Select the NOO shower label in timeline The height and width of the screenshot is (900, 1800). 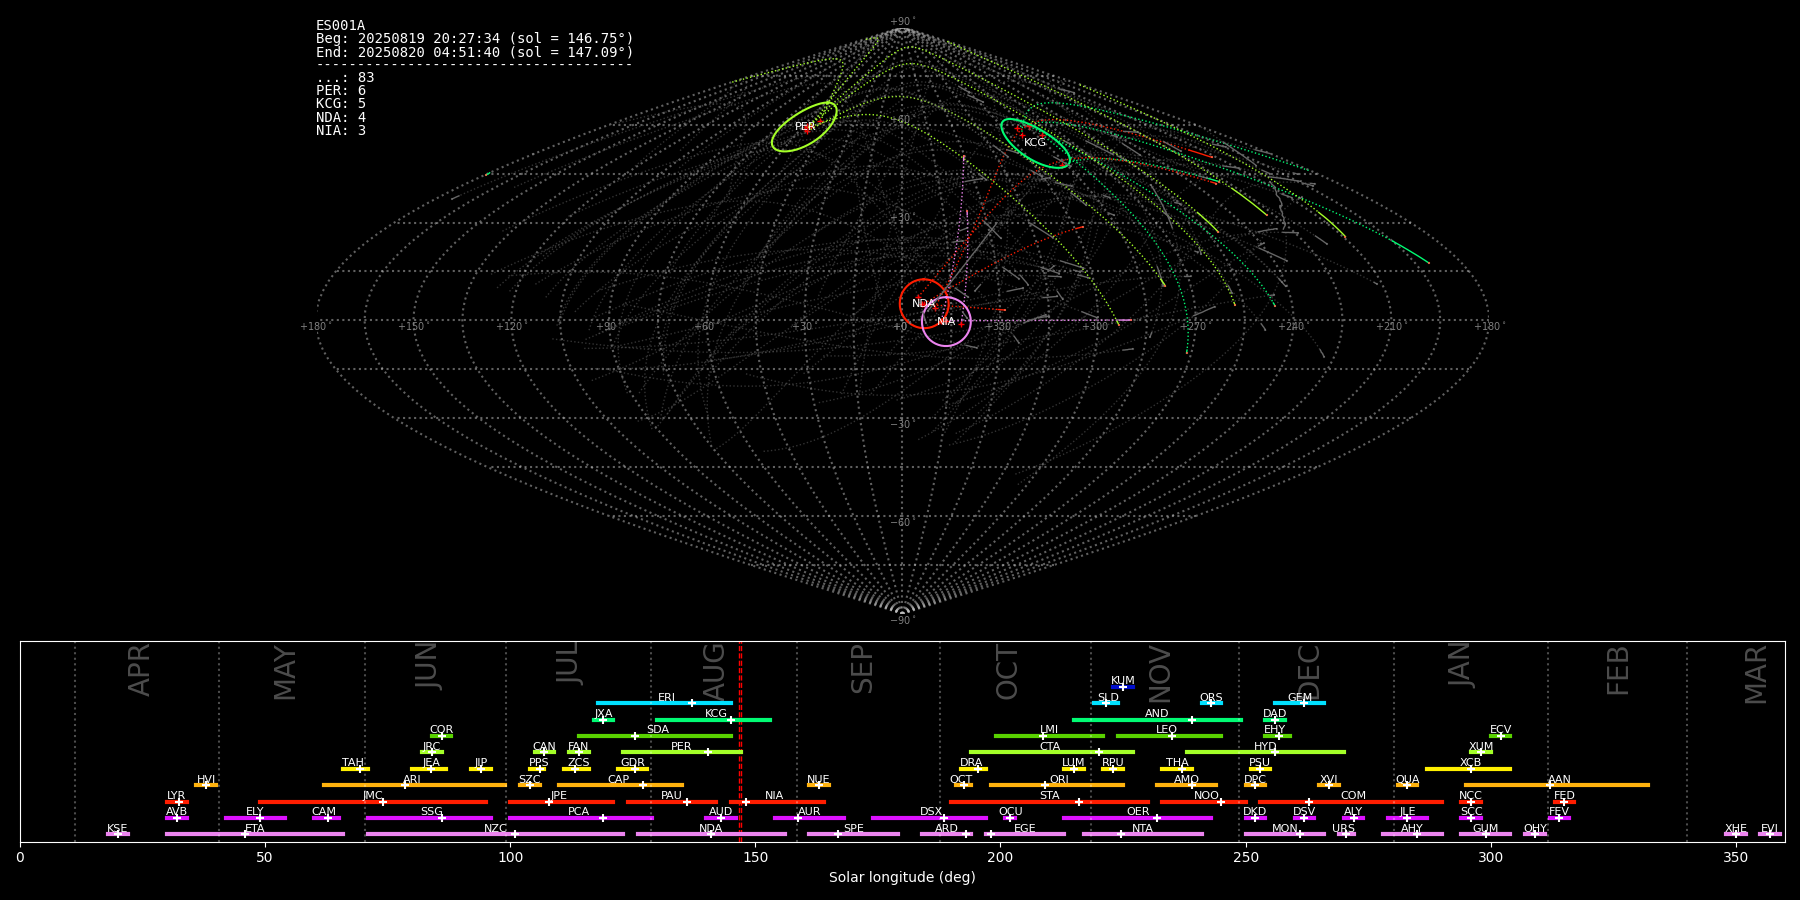pos(1206,796)
